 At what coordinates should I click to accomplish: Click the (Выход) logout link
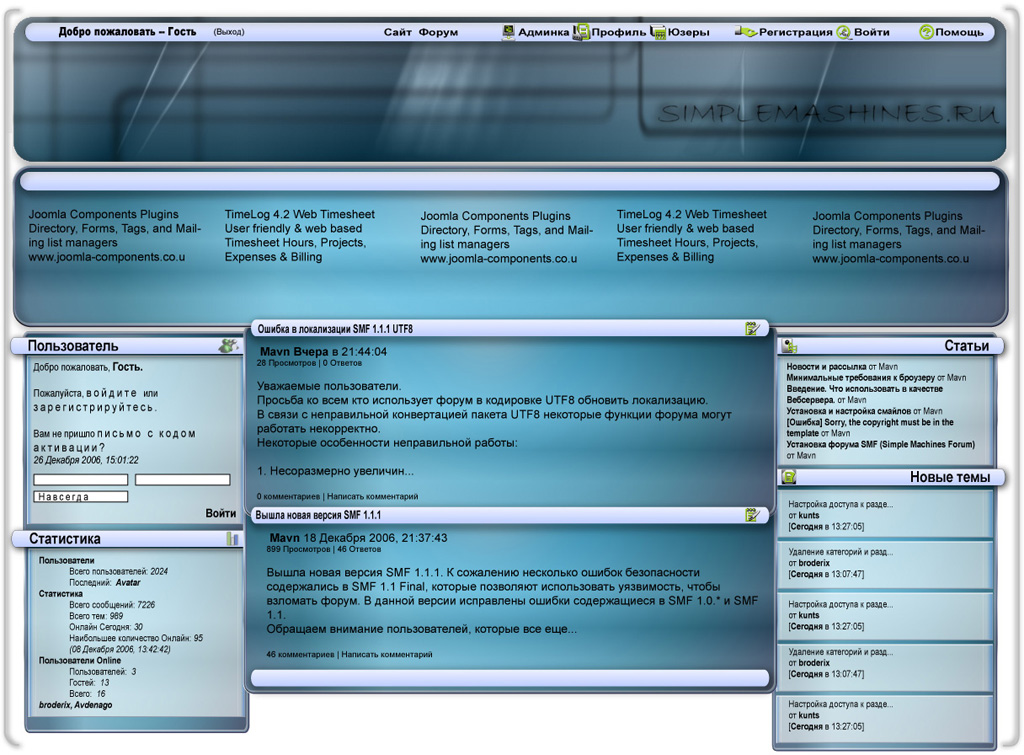click(229, 32)
